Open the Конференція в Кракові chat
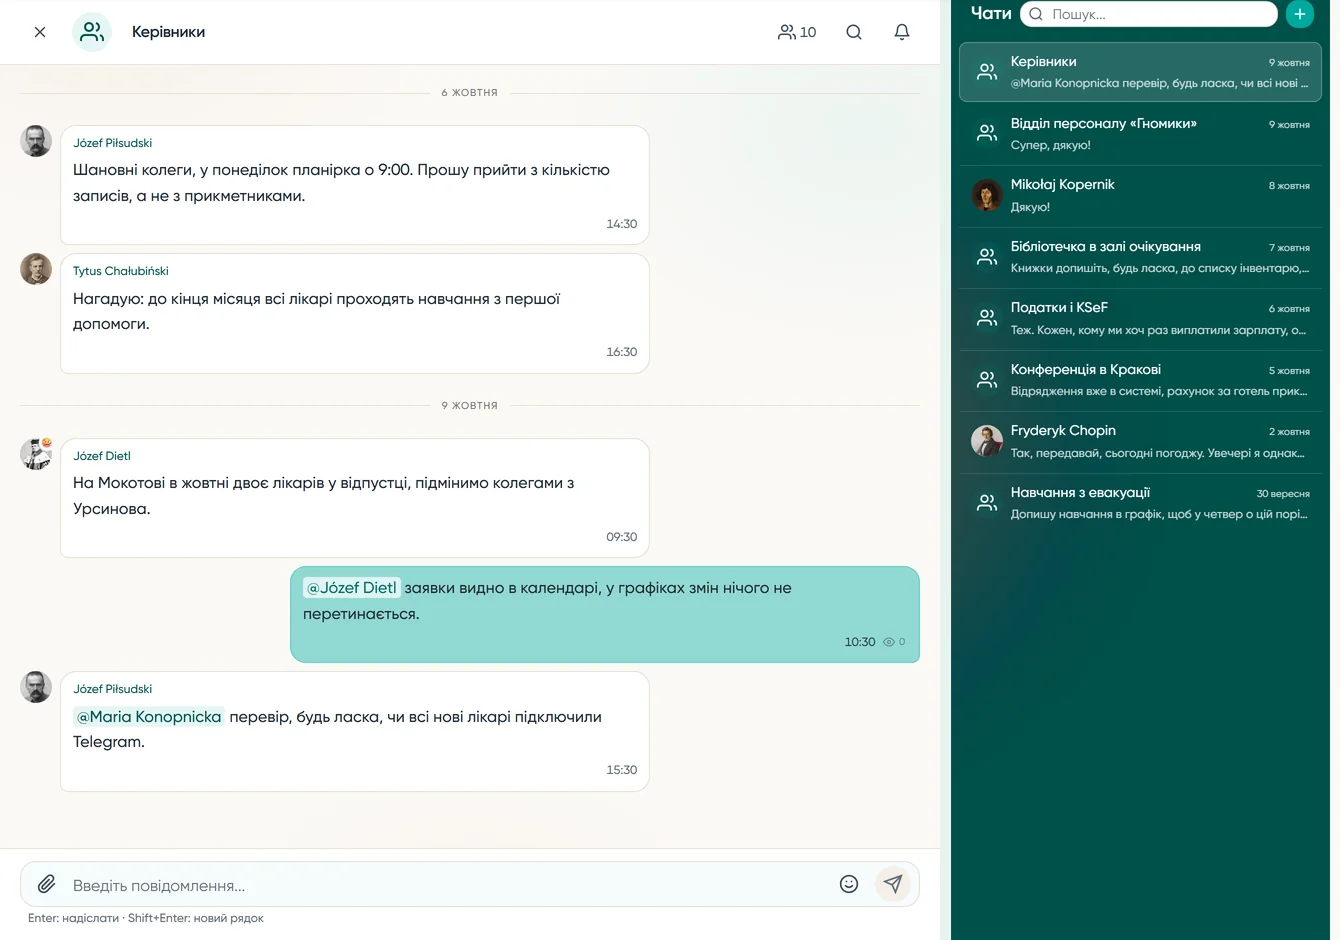The image size is (1340, 940). coord(1140,380)
